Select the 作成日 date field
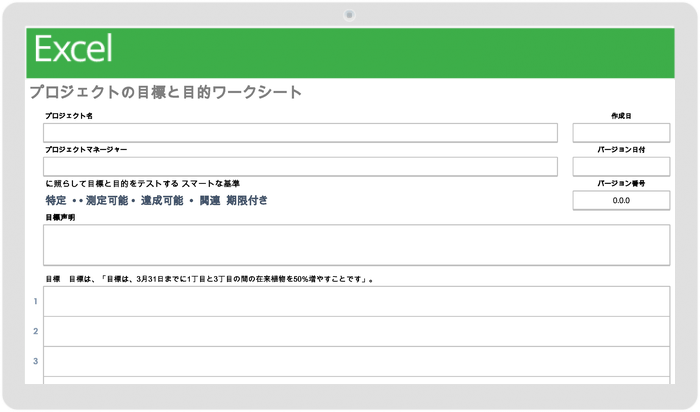 621,133
